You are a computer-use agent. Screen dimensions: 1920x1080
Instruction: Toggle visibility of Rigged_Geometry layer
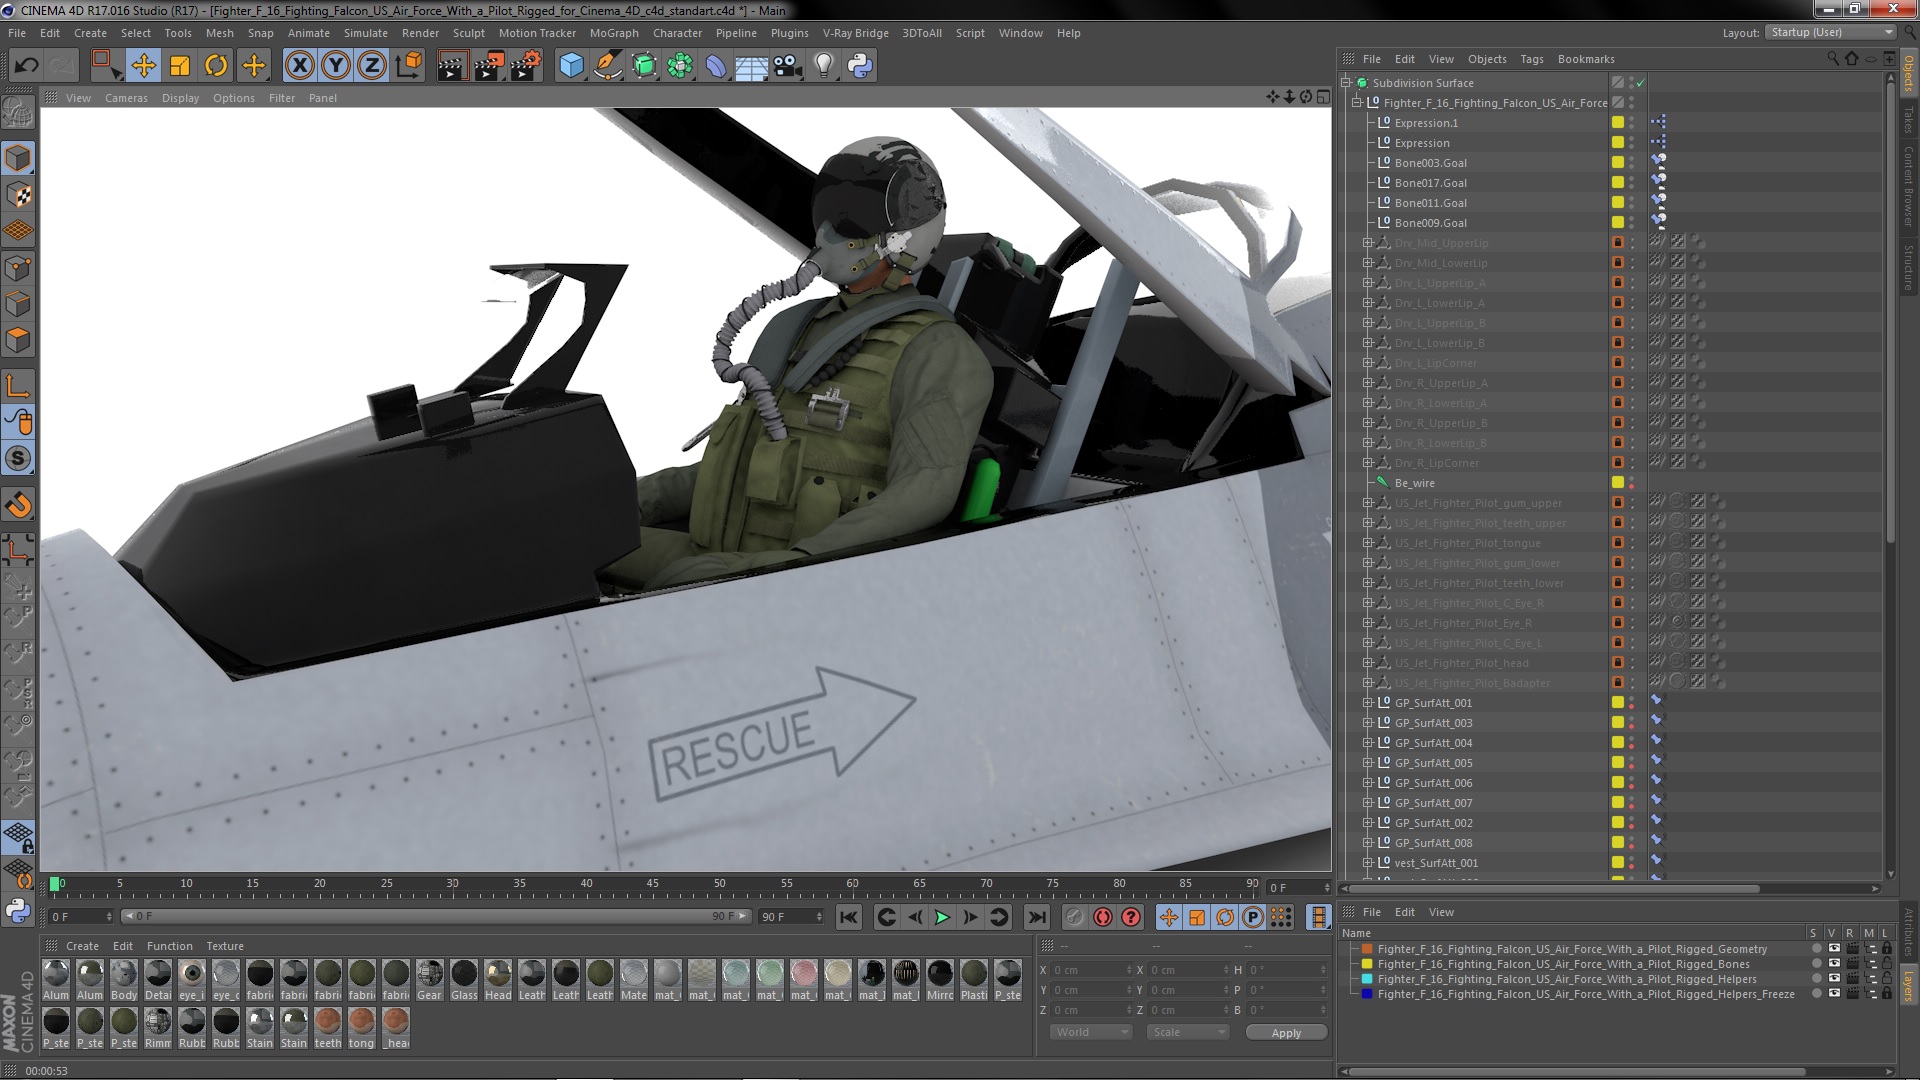(x=1834, y=949)
